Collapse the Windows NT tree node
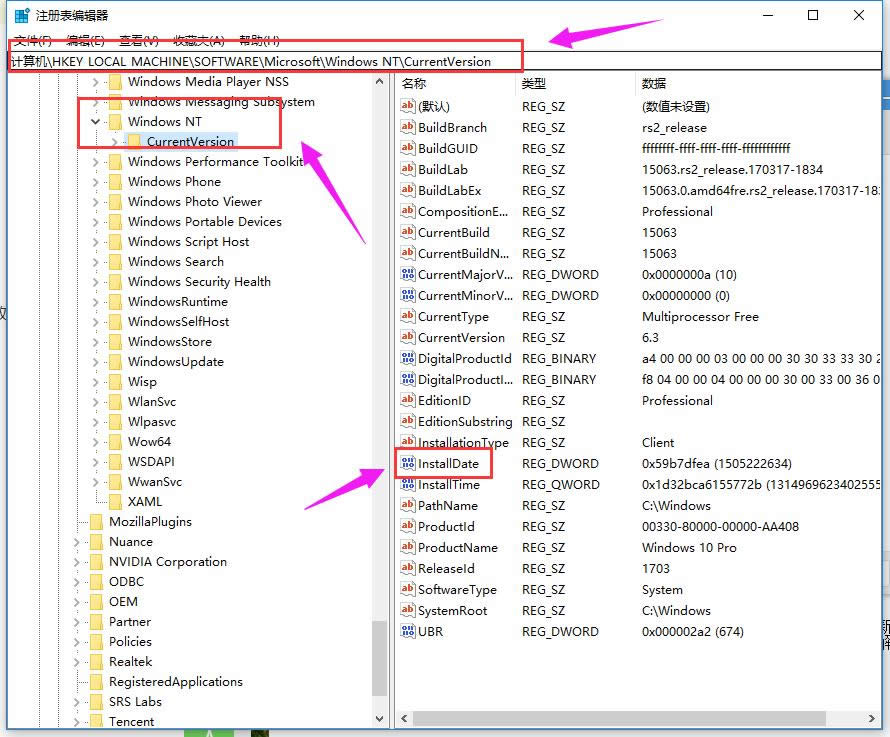Image resolution: width=890 pixels, height=737 pixels. coord(96,122)
